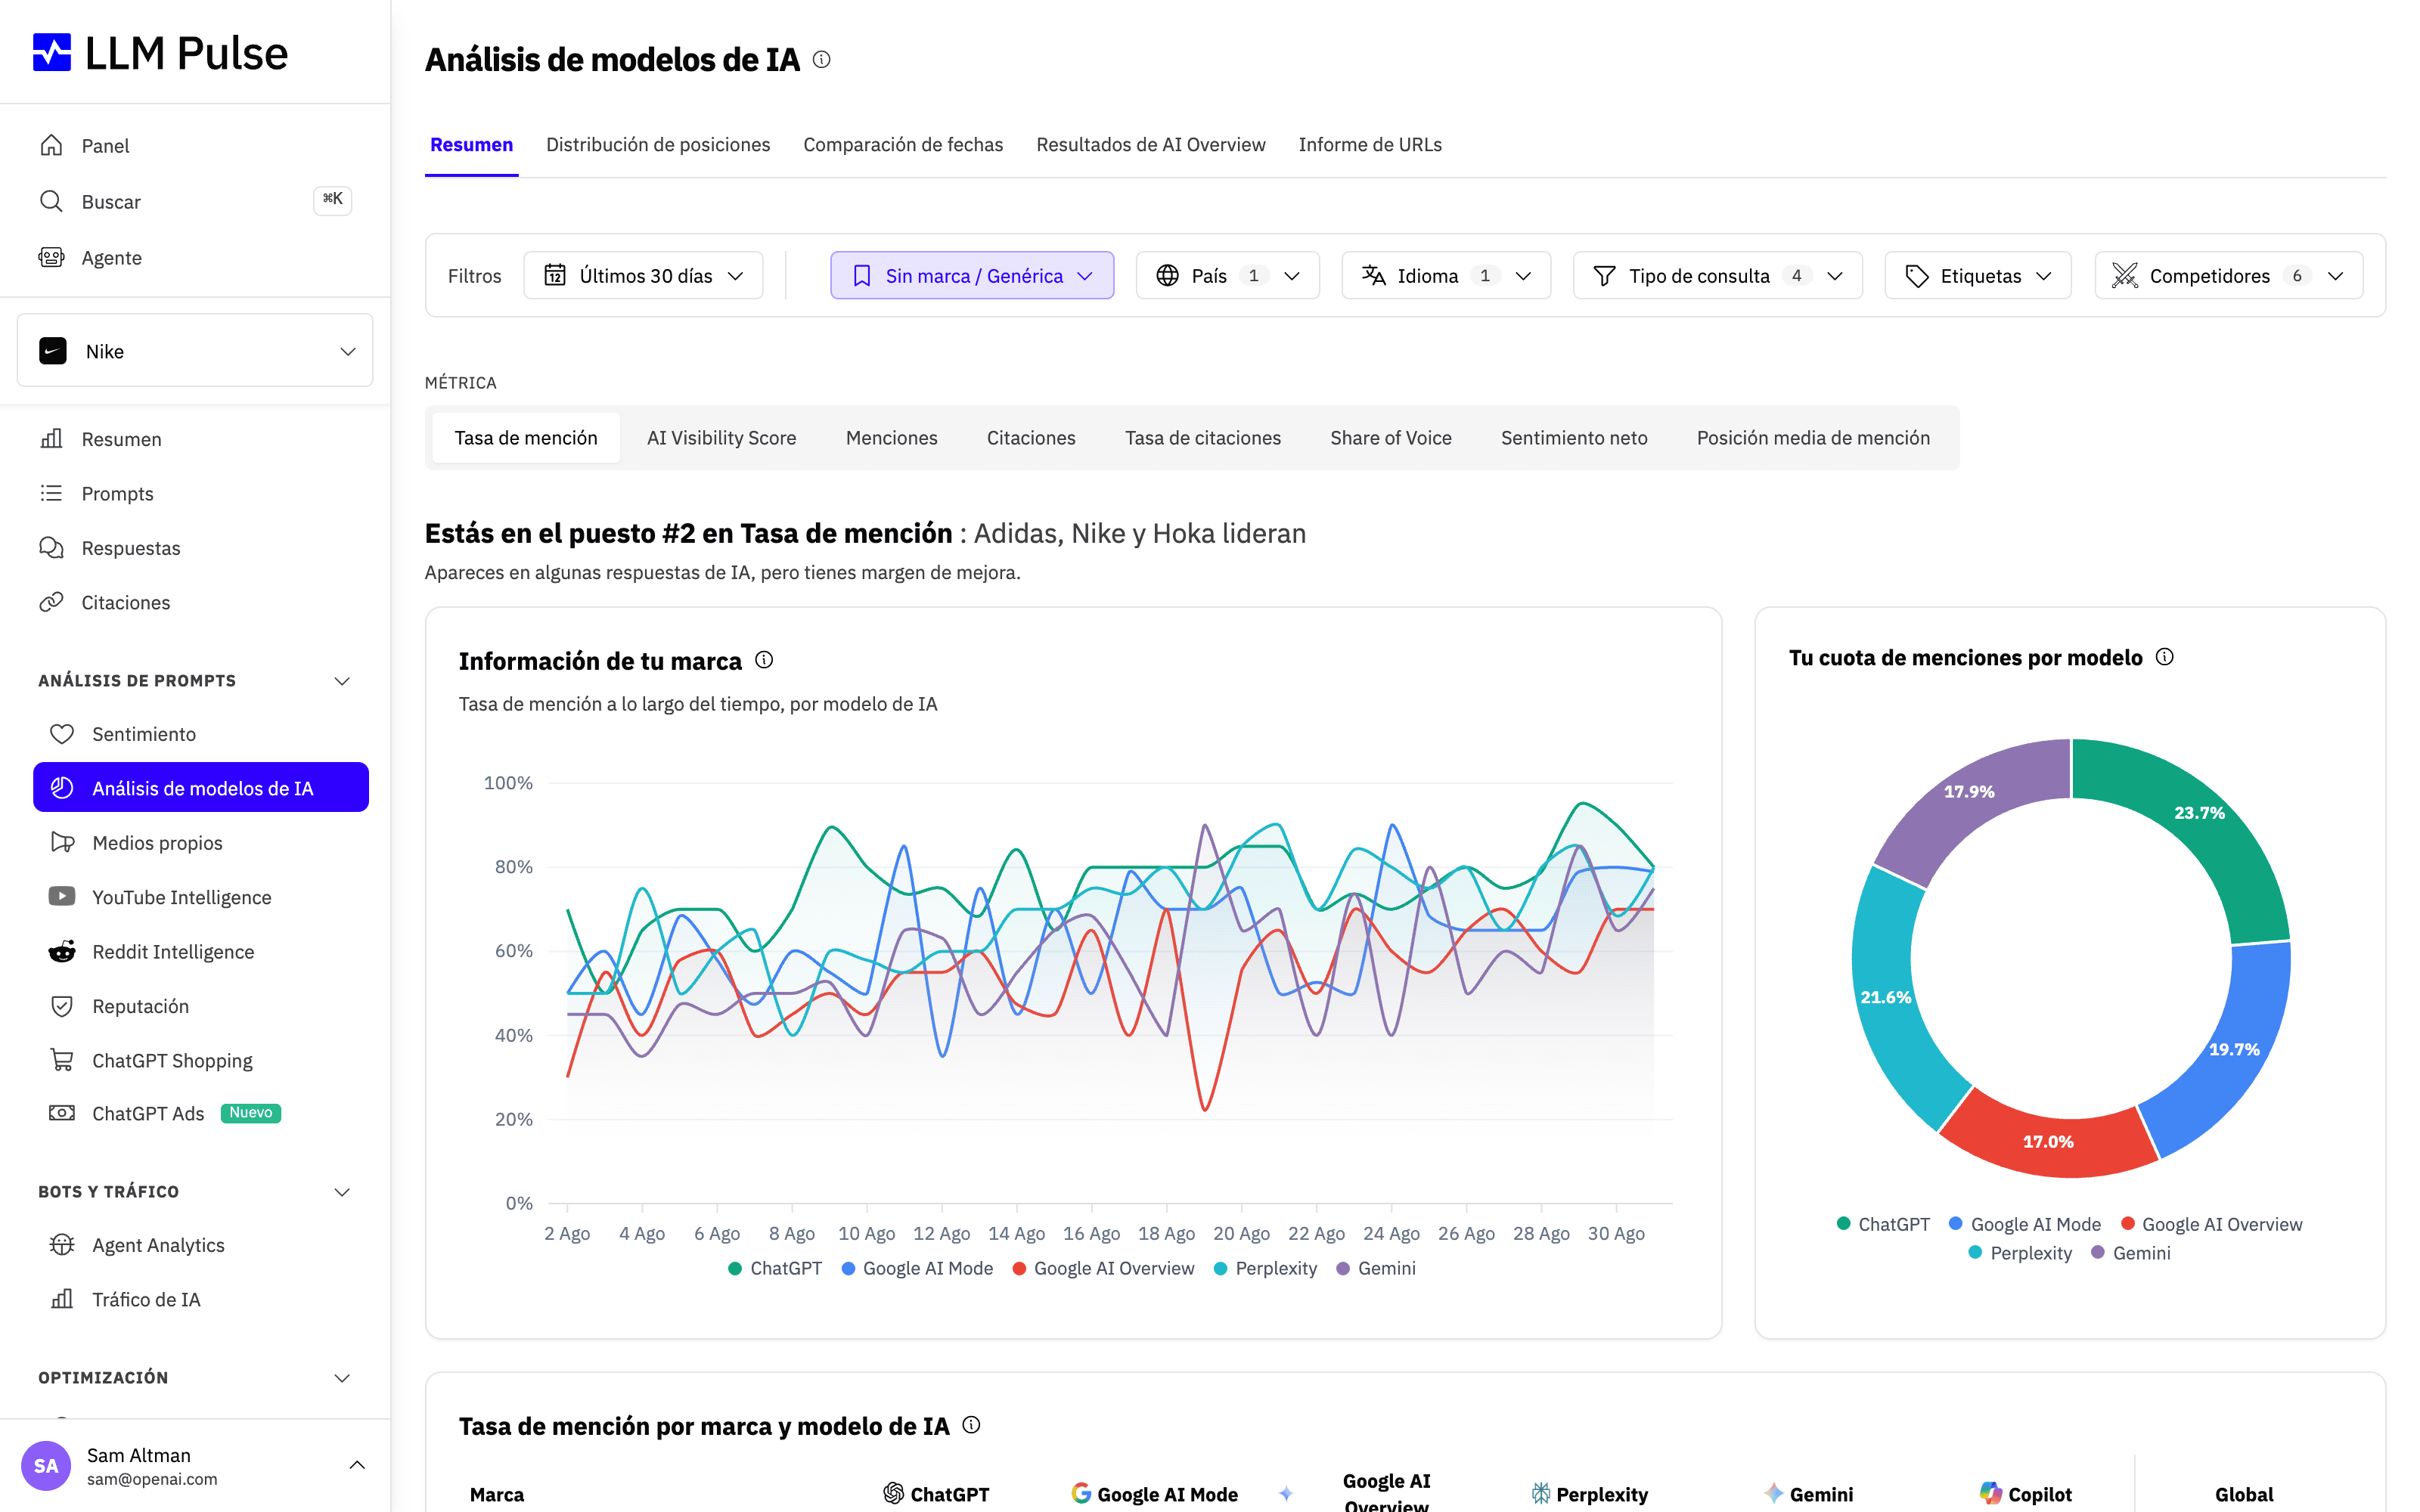Toggle Gemini series in line chart legend
2420x1512 pixels.
point(1376,1268)
